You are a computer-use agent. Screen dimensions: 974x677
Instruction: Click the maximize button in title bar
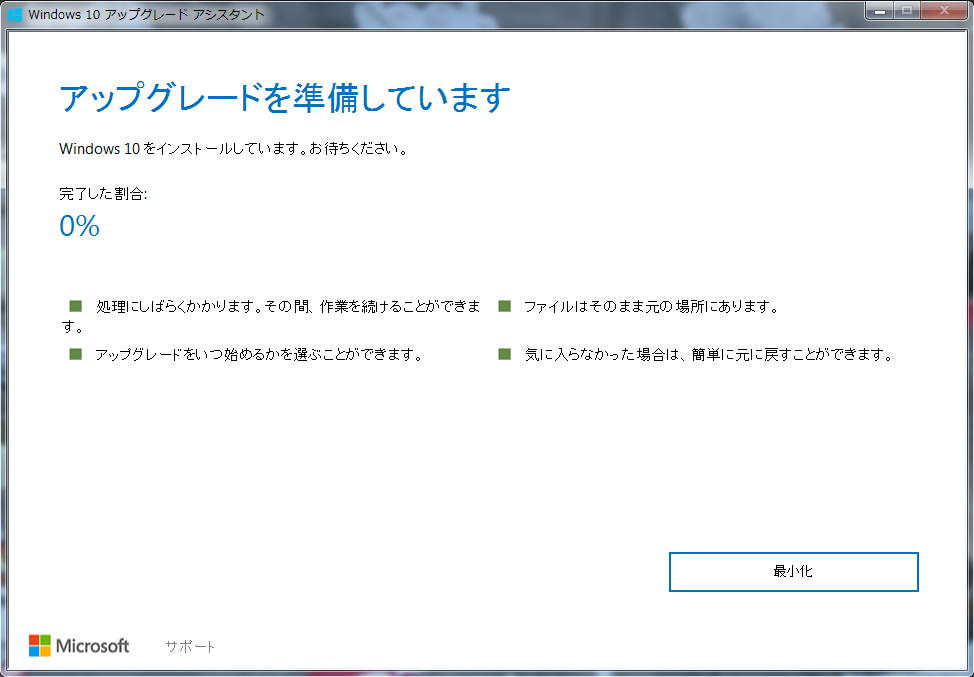[908, 11]
